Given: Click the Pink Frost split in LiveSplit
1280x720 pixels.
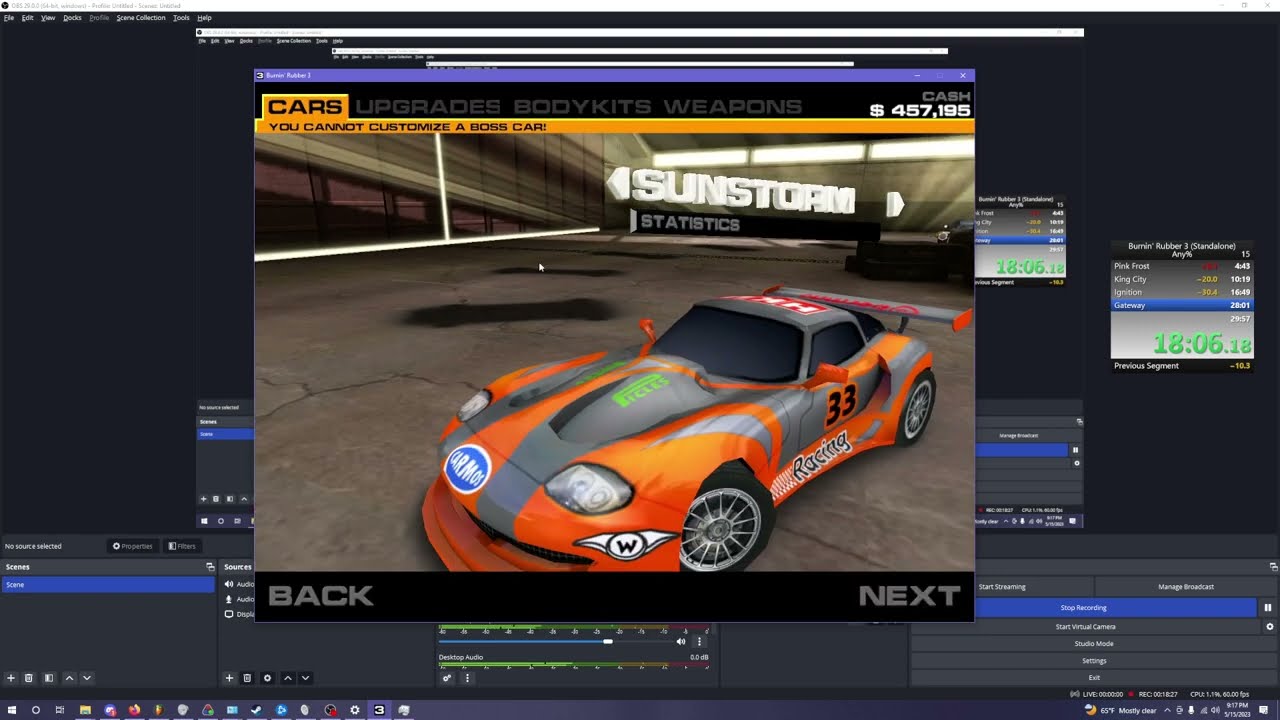Looking at the screenshot, I should (1182, 266).
